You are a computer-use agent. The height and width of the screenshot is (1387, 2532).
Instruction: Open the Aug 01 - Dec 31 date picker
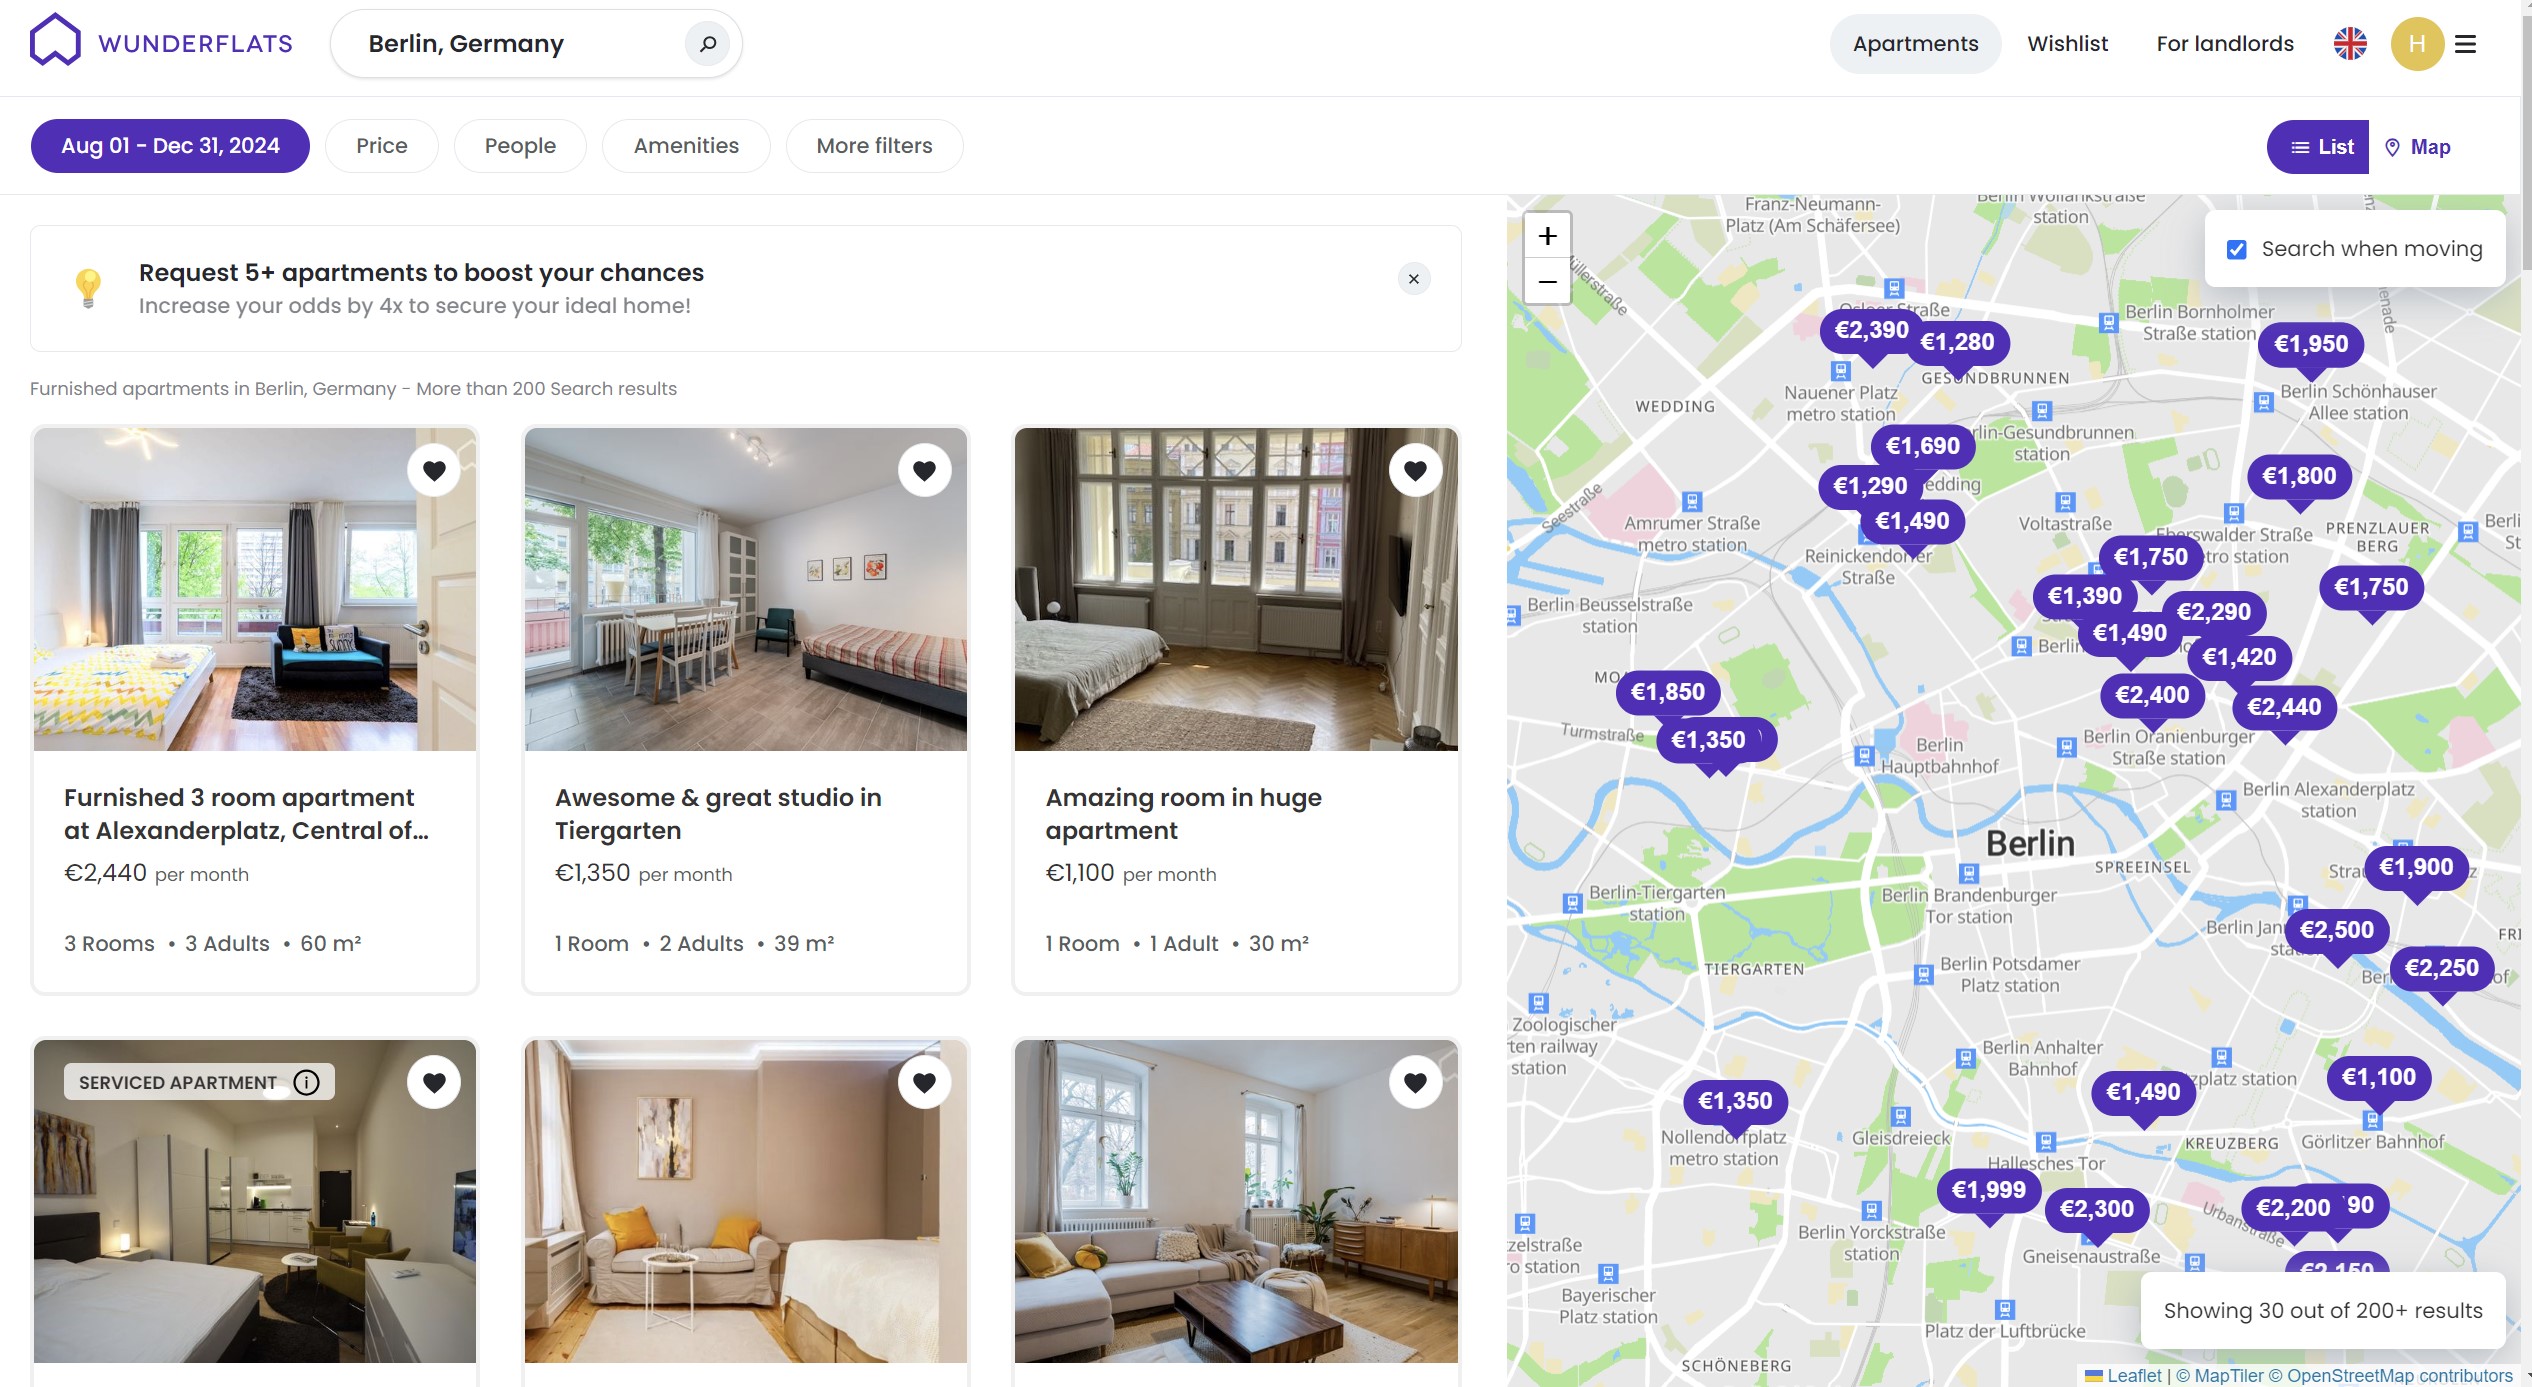(x=170, y=146)
